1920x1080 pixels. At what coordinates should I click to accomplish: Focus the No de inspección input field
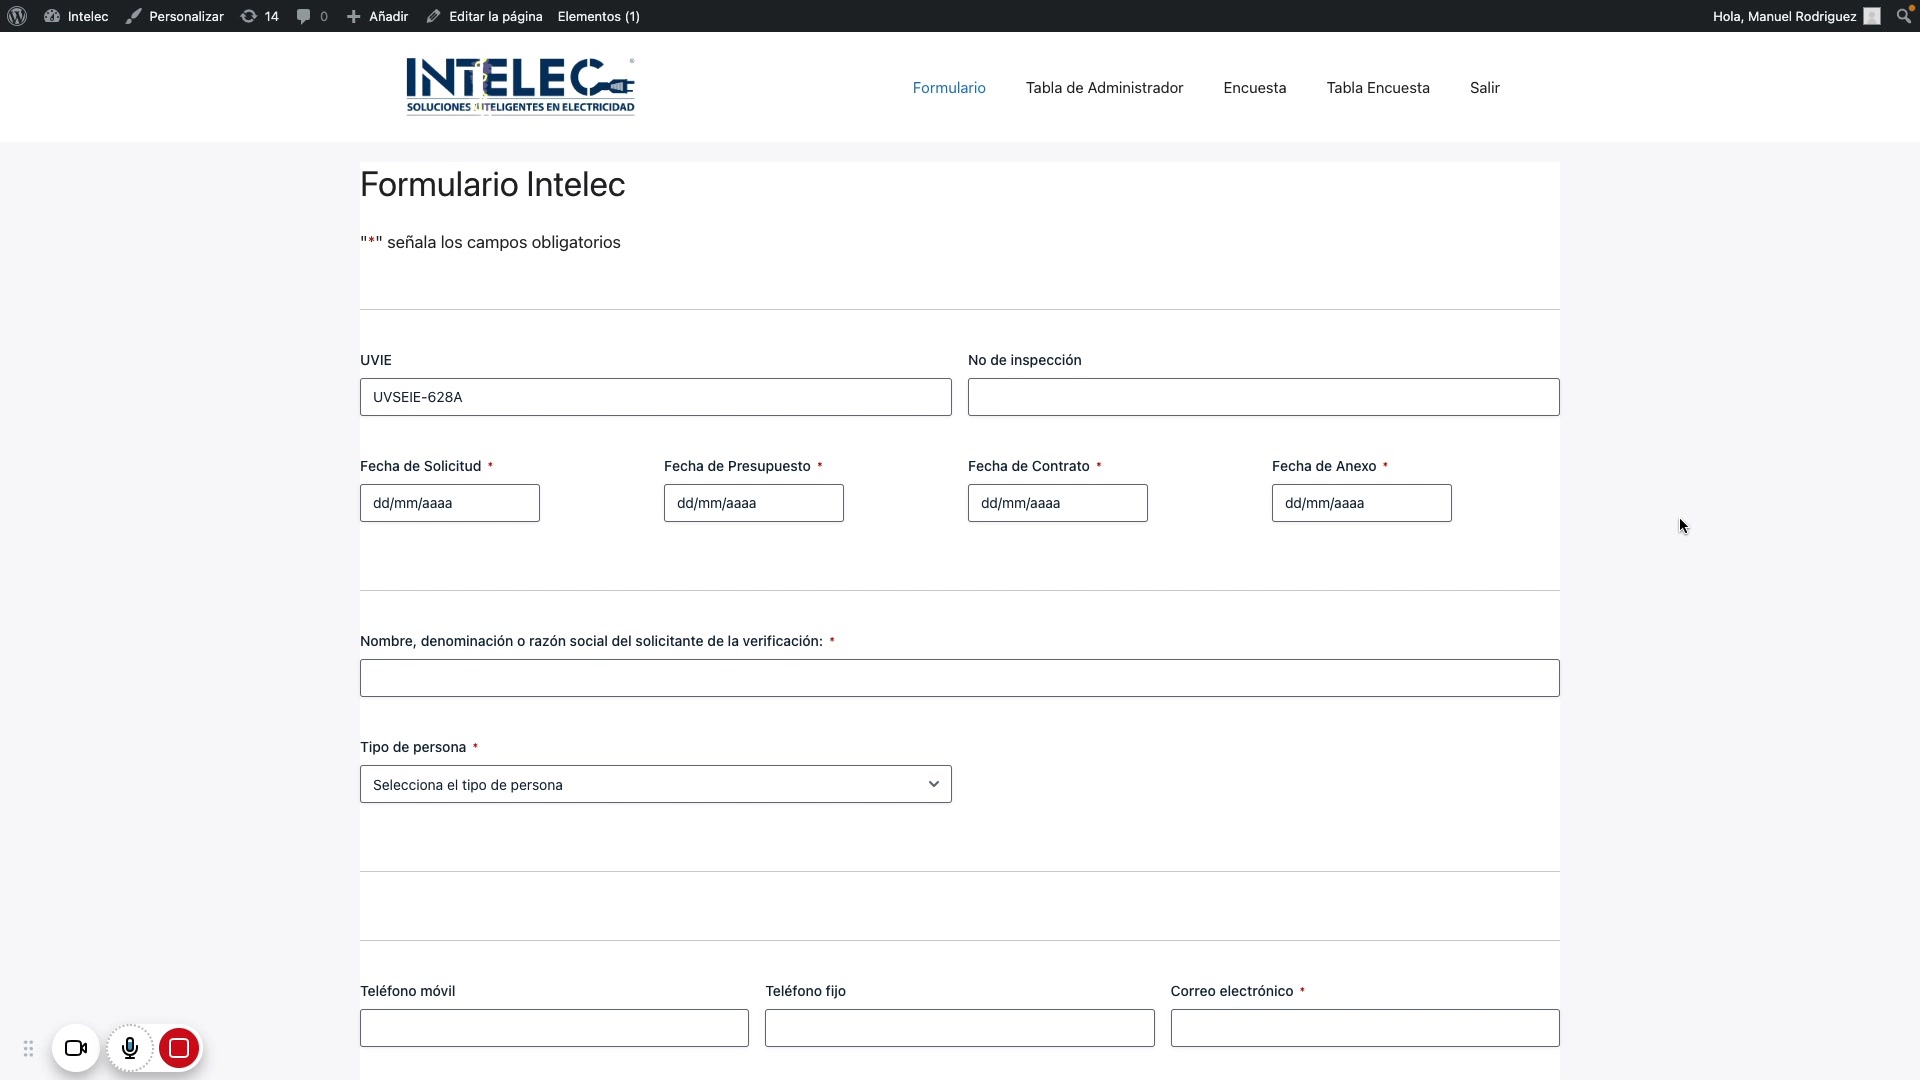point(1263,397)
